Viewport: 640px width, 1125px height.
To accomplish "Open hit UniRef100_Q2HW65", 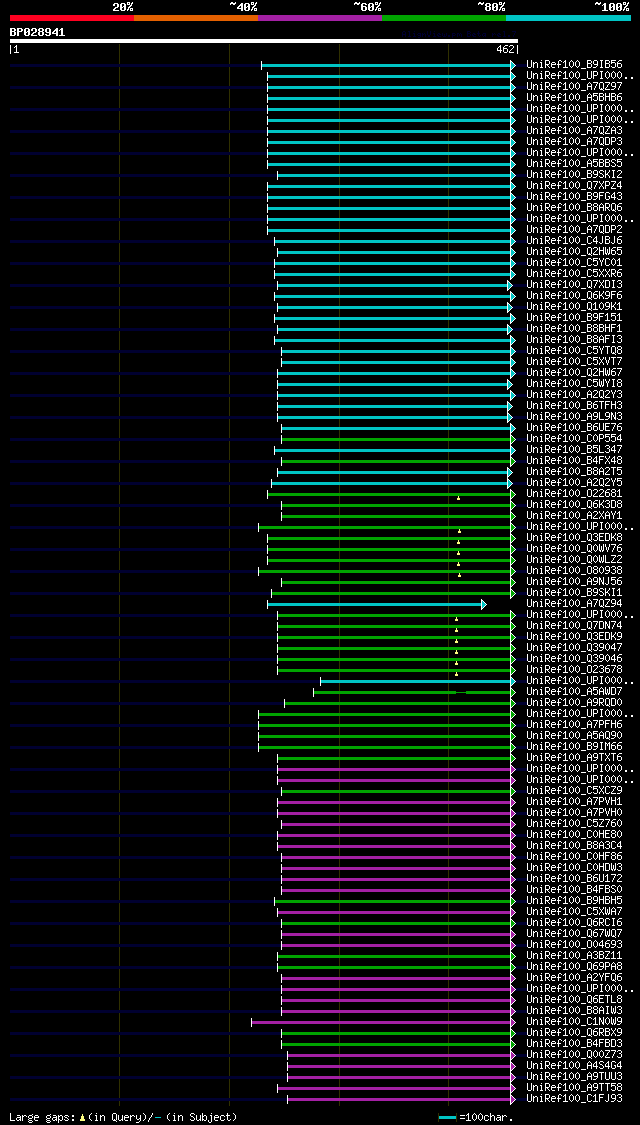I will [574, 251].
